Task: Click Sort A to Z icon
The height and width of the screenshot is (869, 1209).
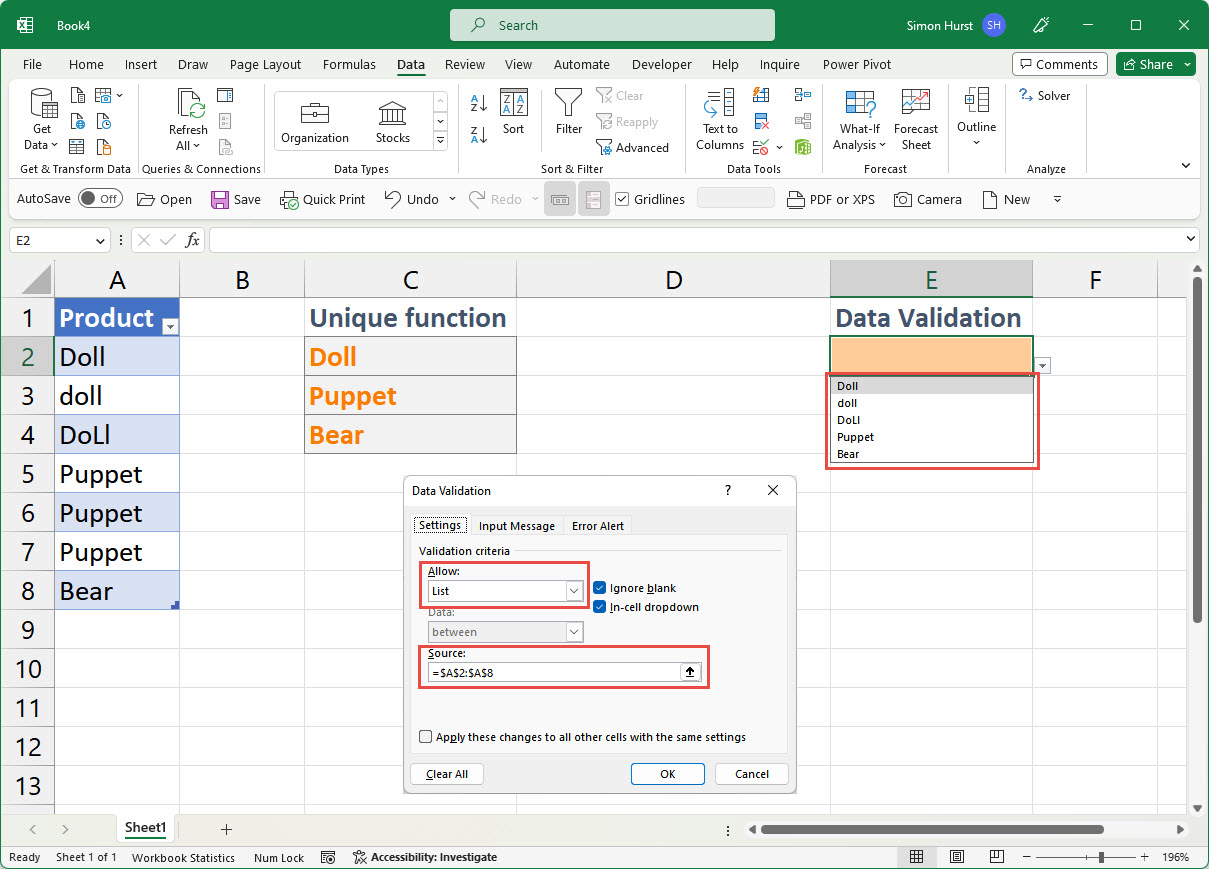Action: (478, 102)
